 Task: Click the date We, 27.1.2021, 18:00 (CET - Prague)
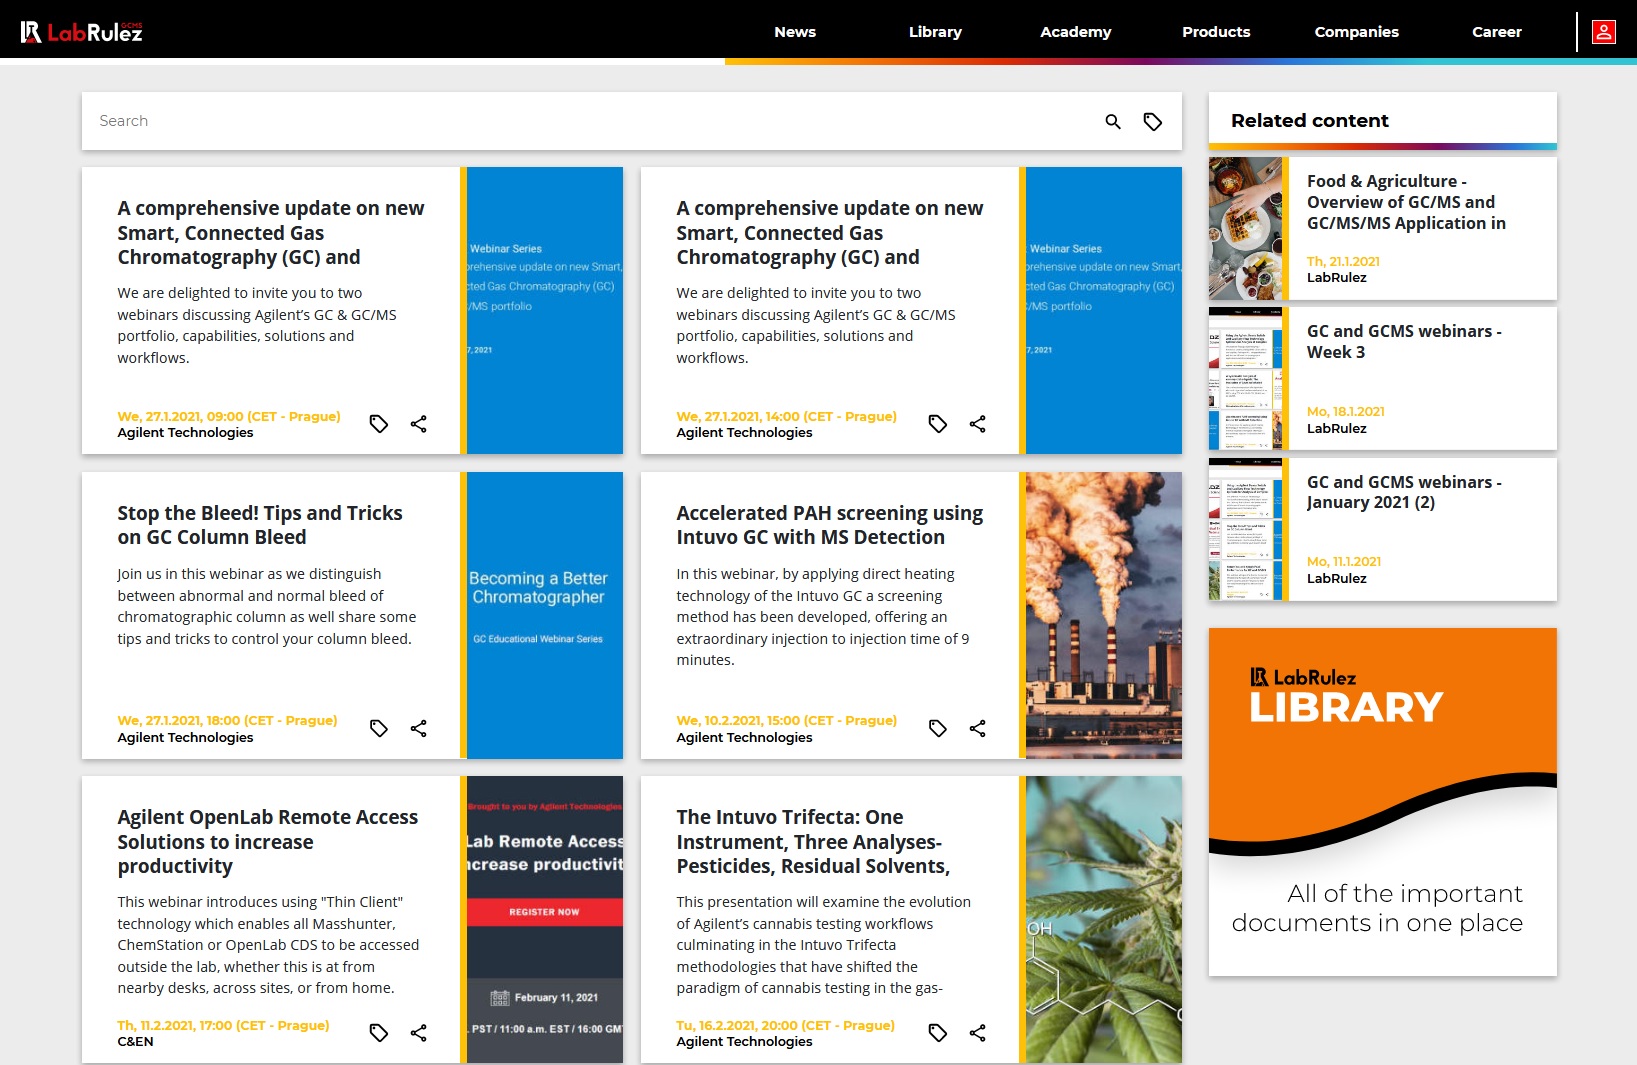pyautogui.click(x=227, y=720)
